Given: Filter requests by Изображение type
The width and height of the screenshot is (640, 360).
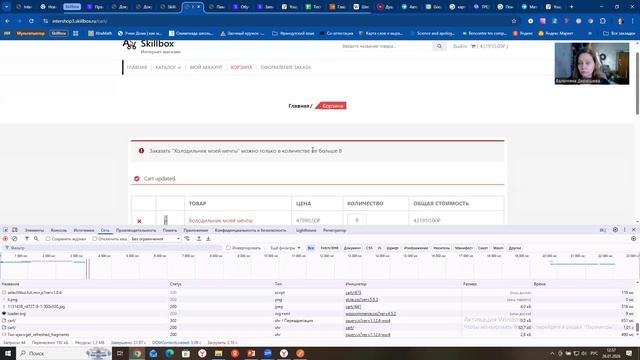Looking at the screenshot, I should click(x=416, y=248).
